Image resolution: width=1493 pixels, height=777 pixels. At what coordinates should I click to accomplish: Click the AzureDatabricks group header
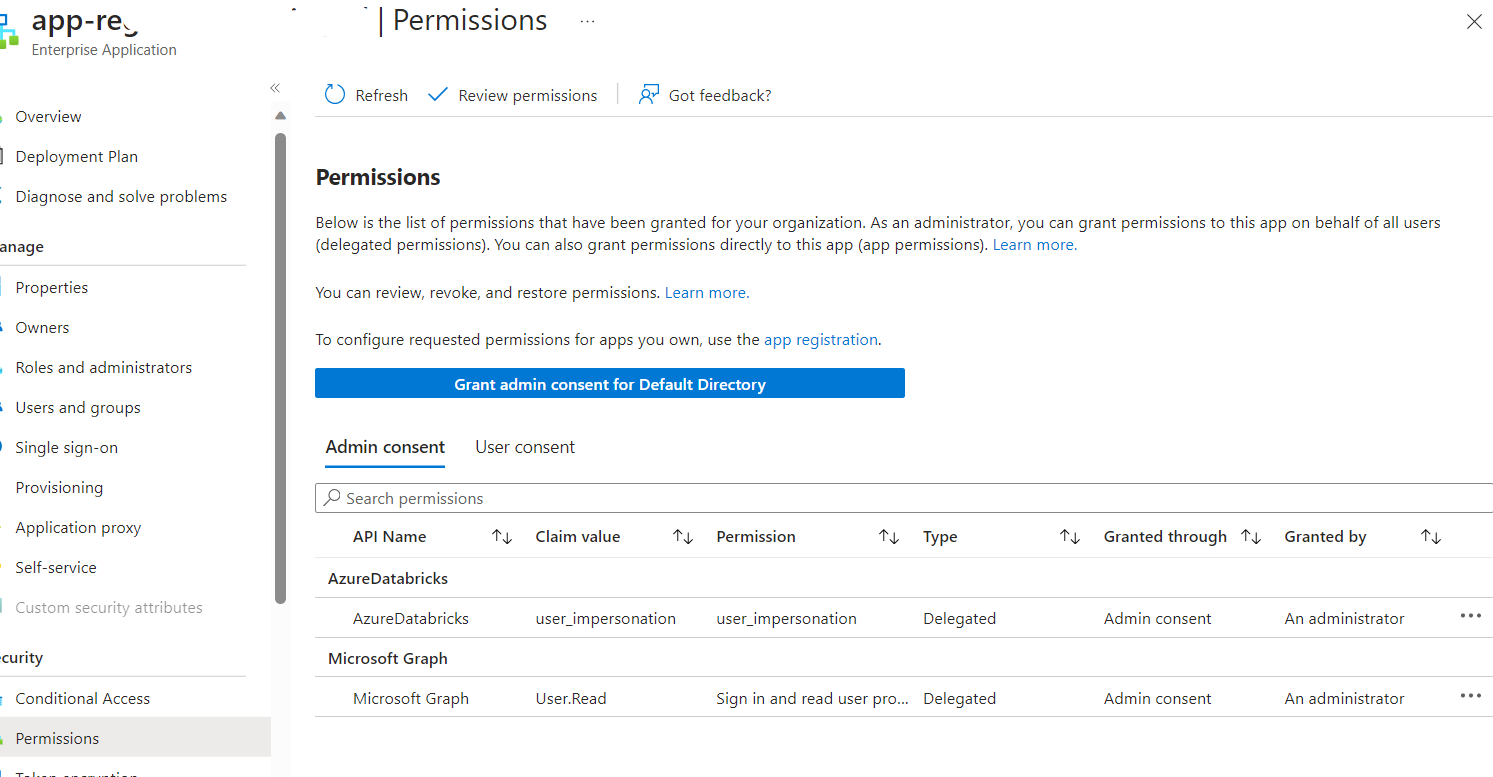point(388,579)
